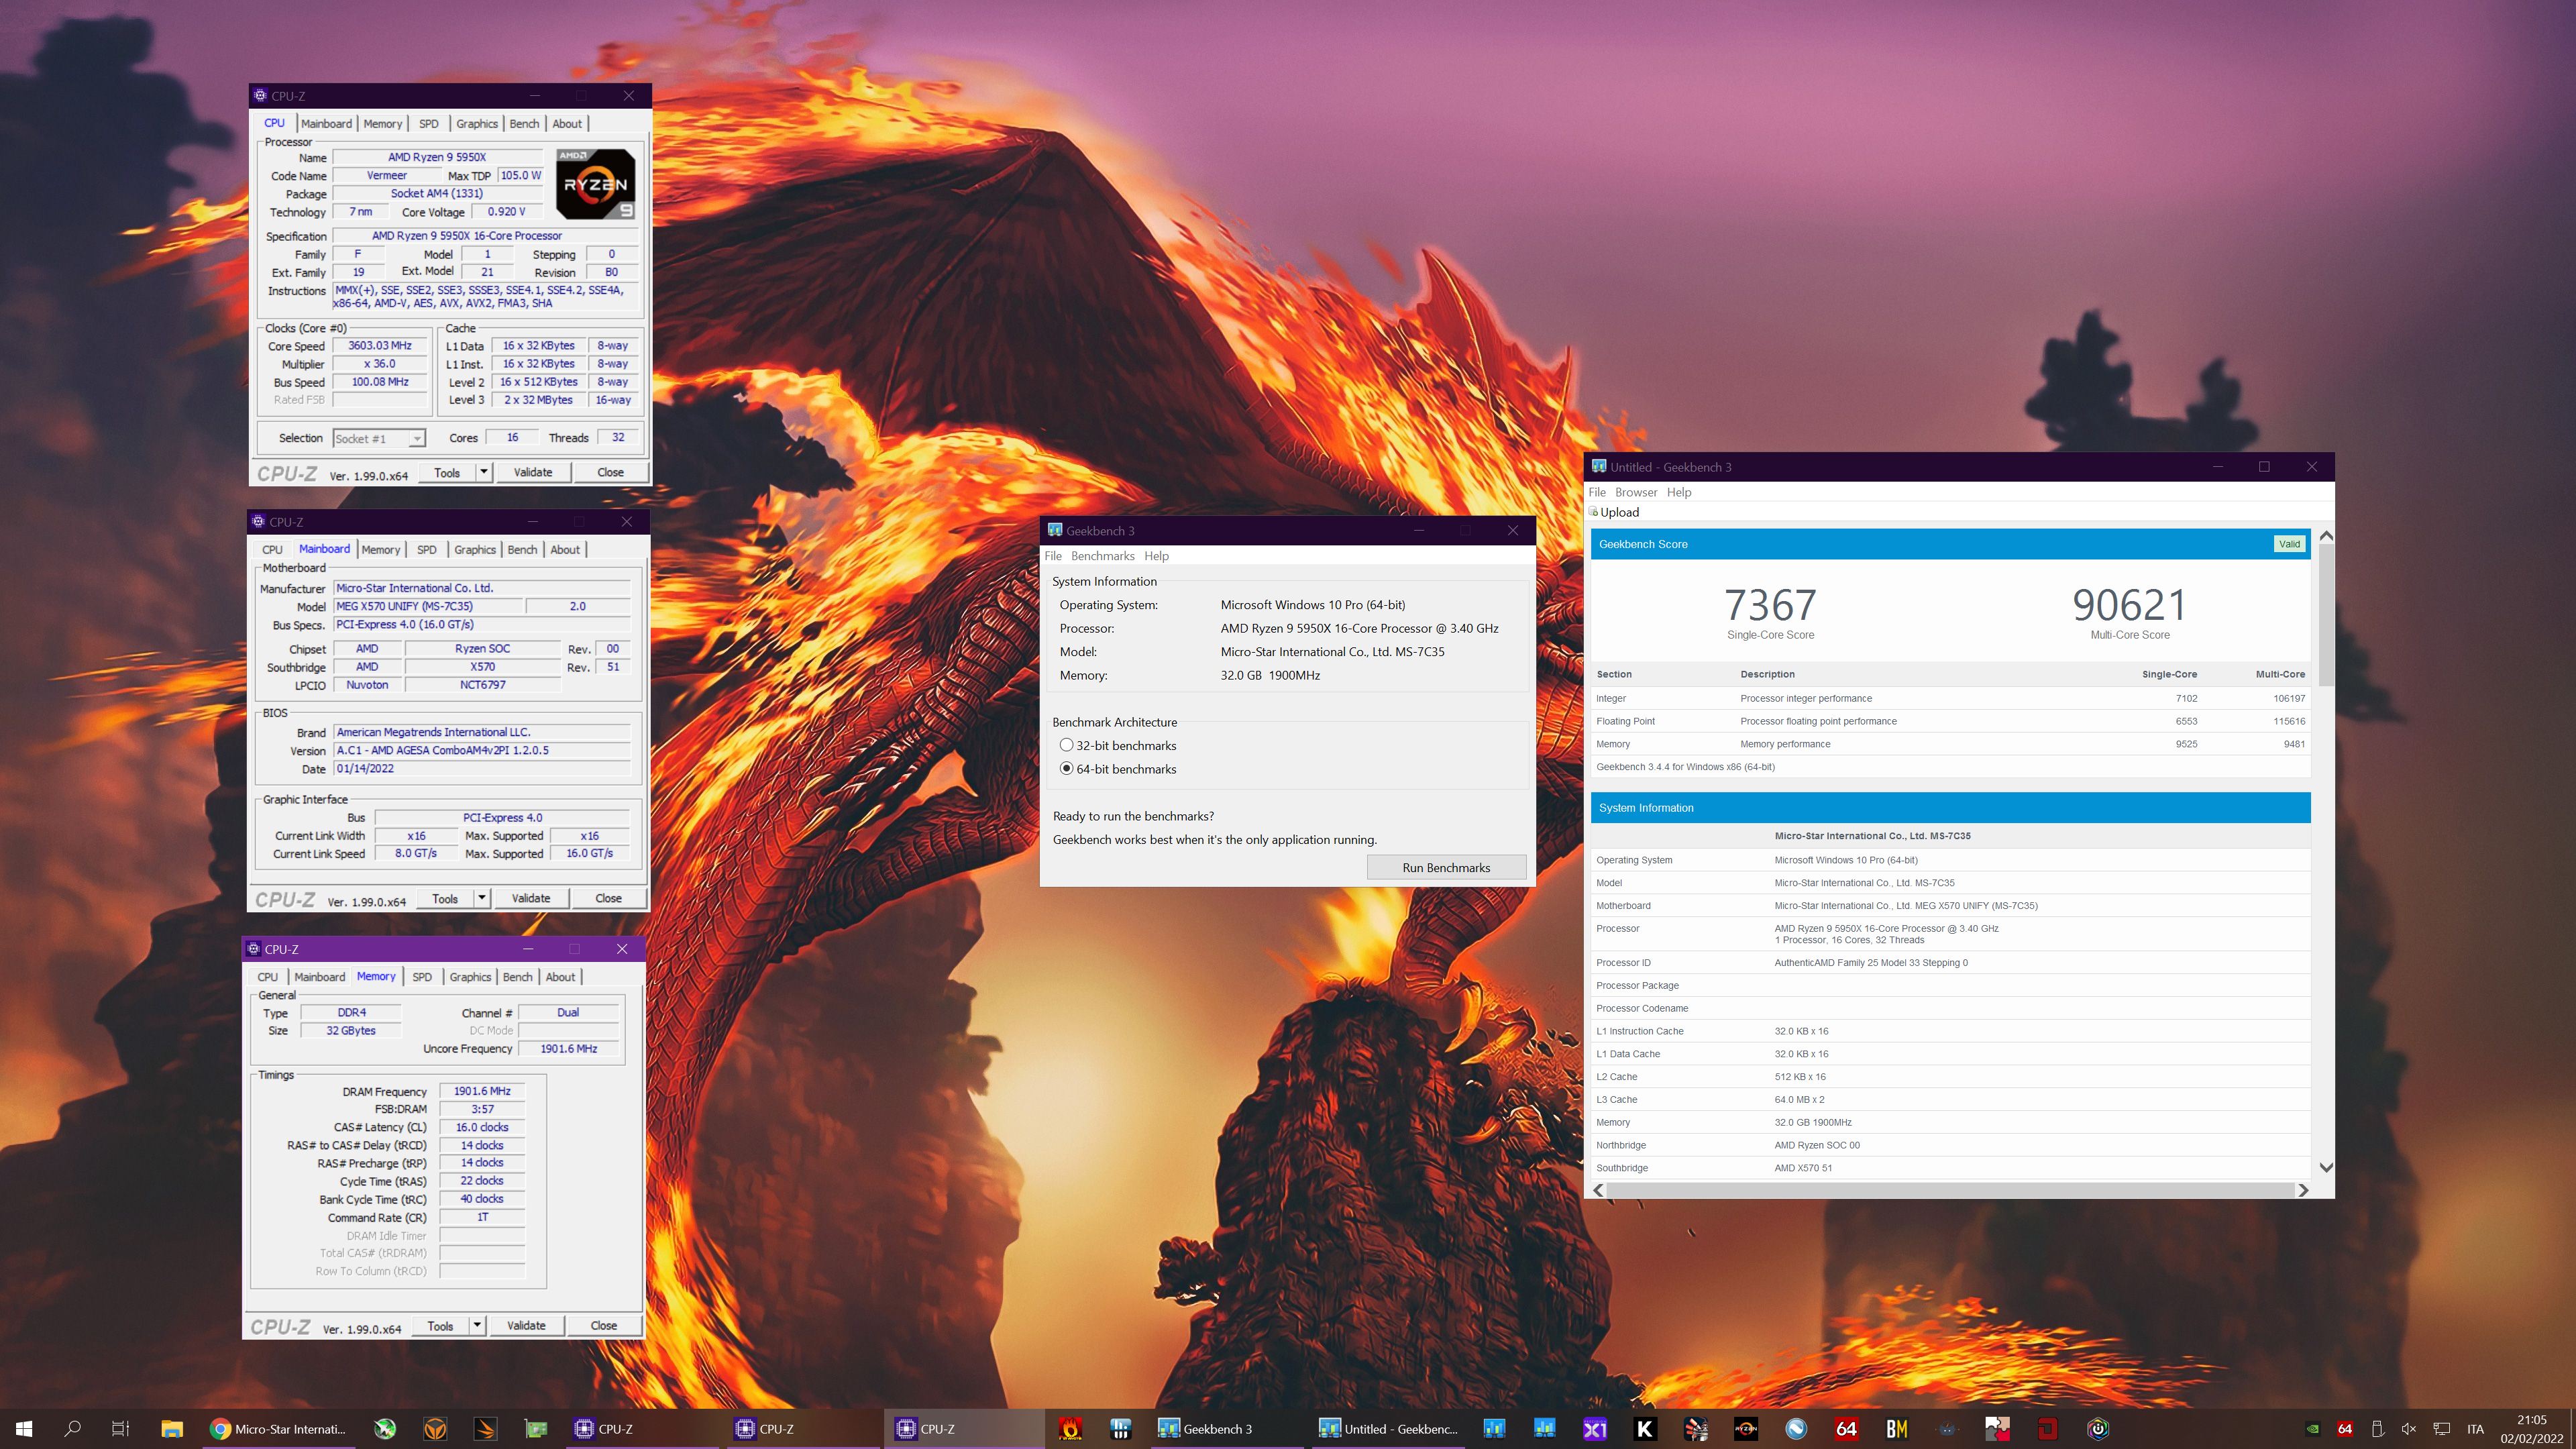Open EVGA Precision X1 taskbar icon

1595,1429
